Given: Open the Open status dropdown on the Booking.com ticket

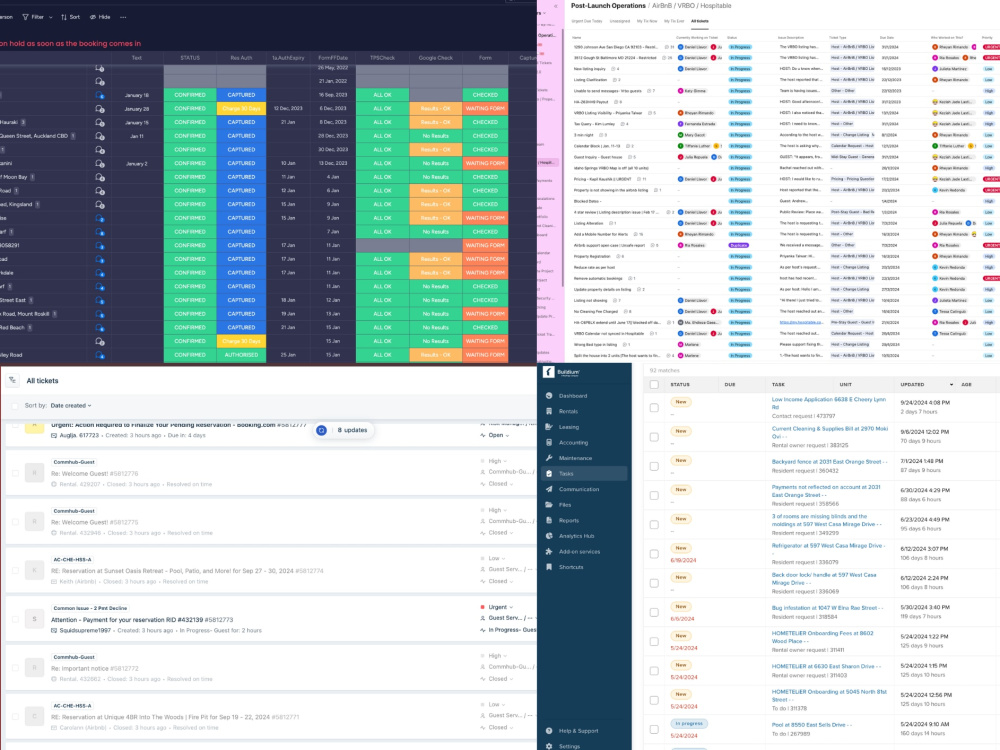Looking at the screenshot, I should click(499, 435).
